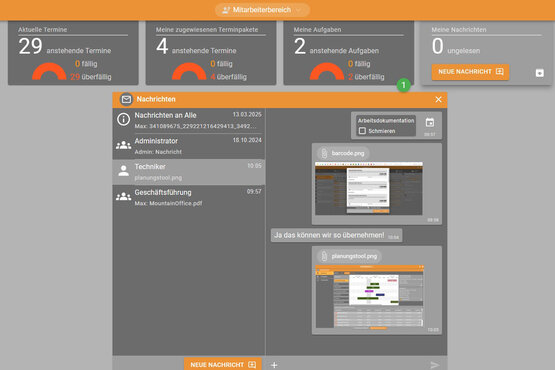Viewport: 555px width, 370px height.
Task: Click the envelope icon in Nachrichten header
Action: (126, 99)
